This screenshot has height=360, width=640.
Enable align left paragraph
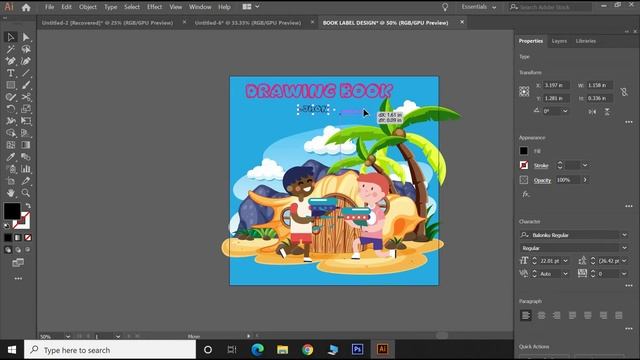pyautogui.click(x=526, y=316)
